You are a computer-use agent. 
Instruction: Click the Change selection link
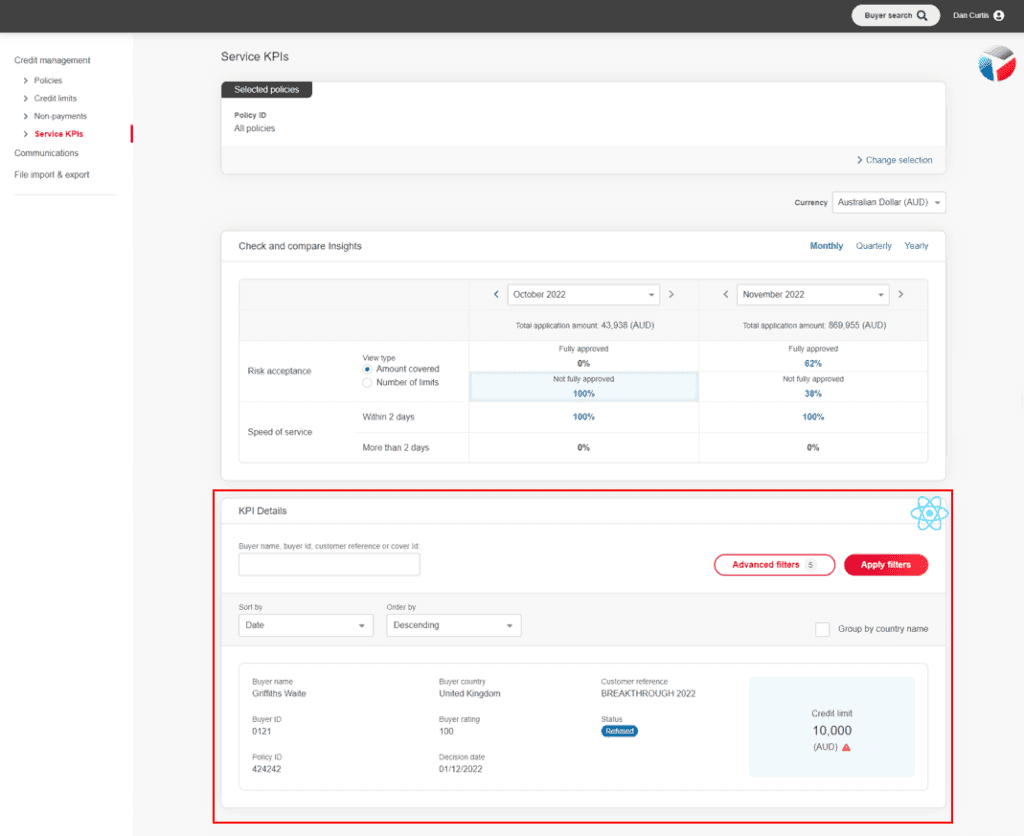click(894, 160)
